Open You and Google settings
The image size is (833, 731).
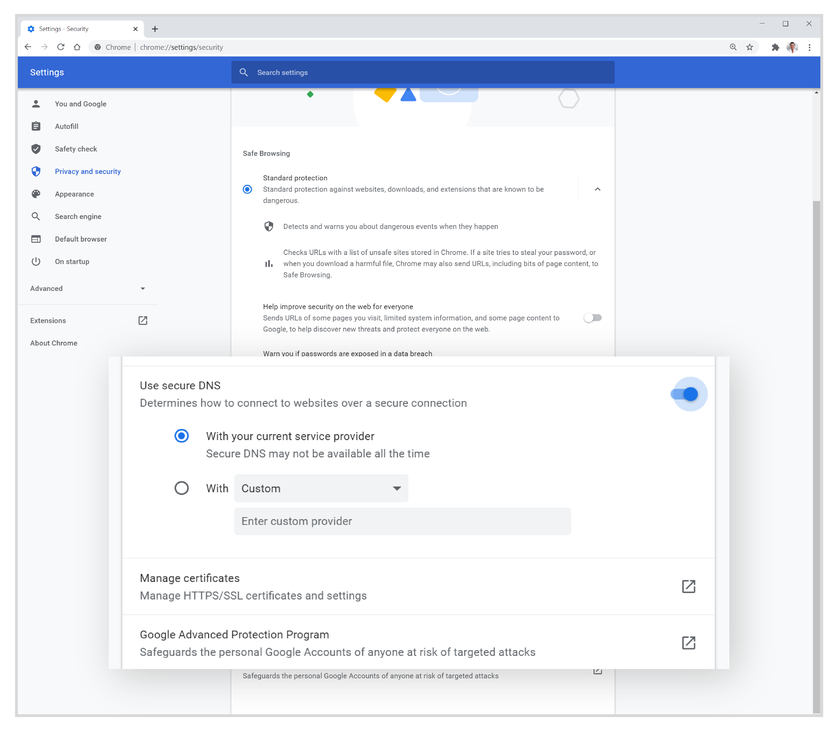(80, 104)
